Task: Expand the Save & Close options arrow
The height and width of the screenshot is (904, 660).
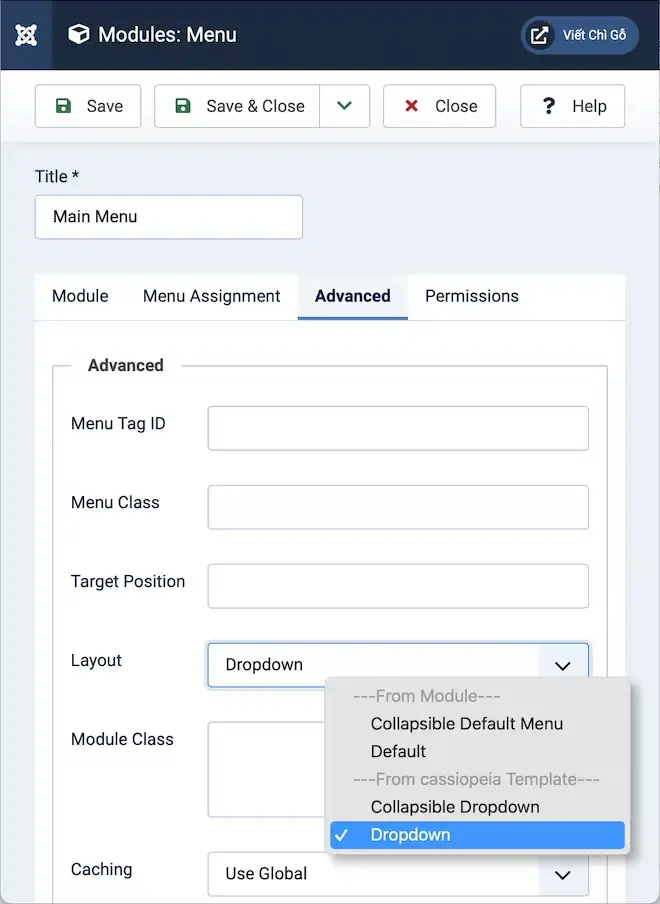Action: pos(345,106)
